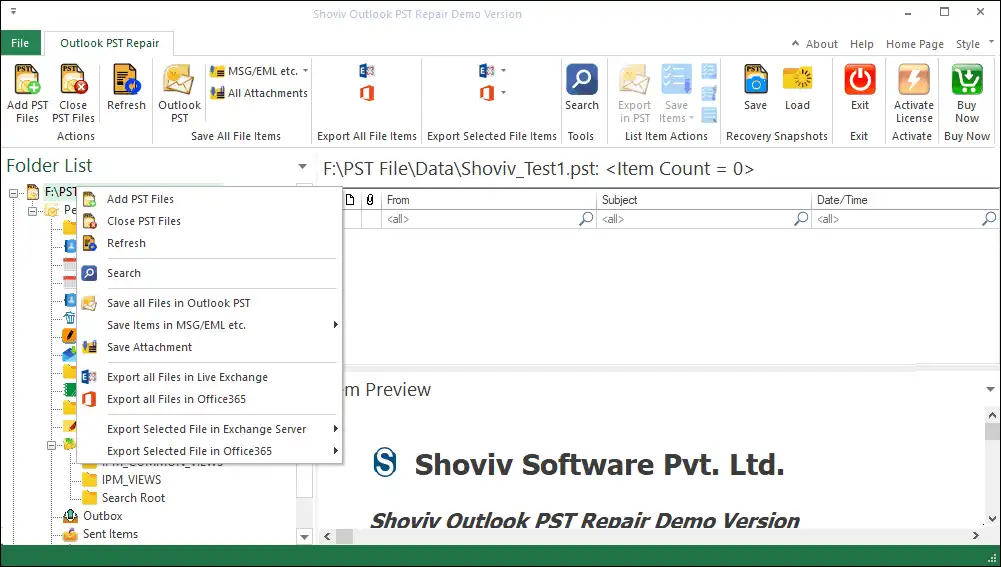Image resolution: width=1001 pixels, height=567 pixels.
Task: Open Export Selected File in Exchange Server submenu
Action: [x=209, y=429]
